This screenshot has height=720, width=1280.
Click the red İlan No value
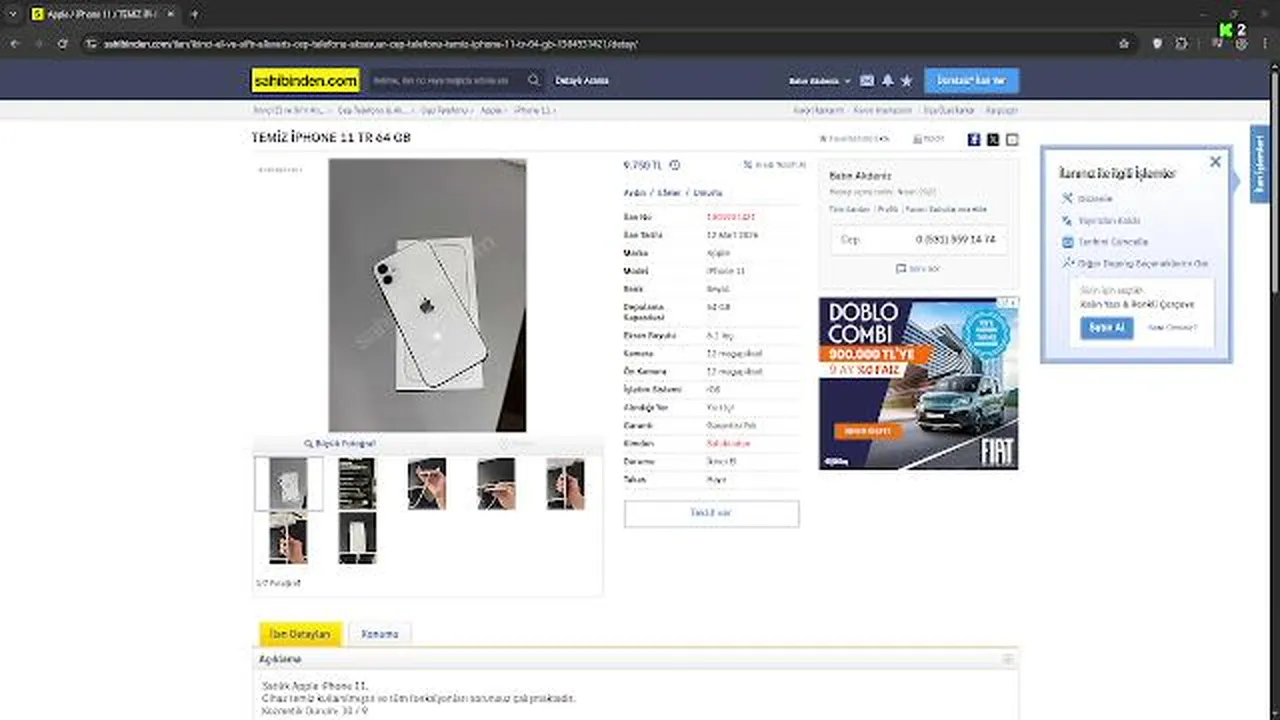click(x=730, y=216)
